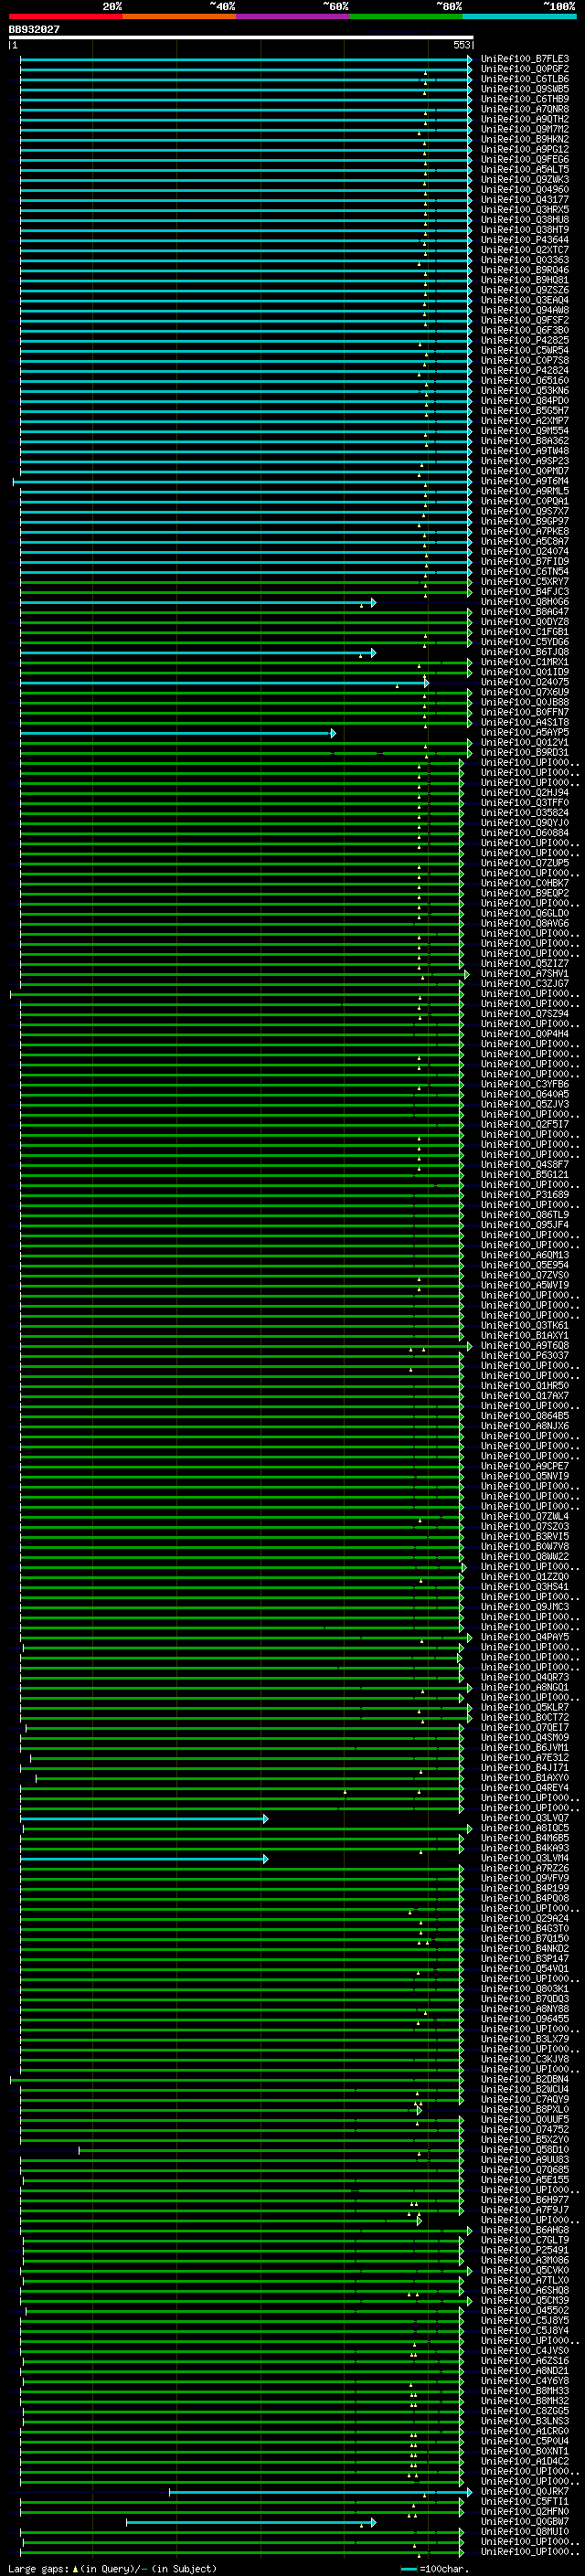Select hit label UniRef100_C5WR54

(x=525, y=350)
